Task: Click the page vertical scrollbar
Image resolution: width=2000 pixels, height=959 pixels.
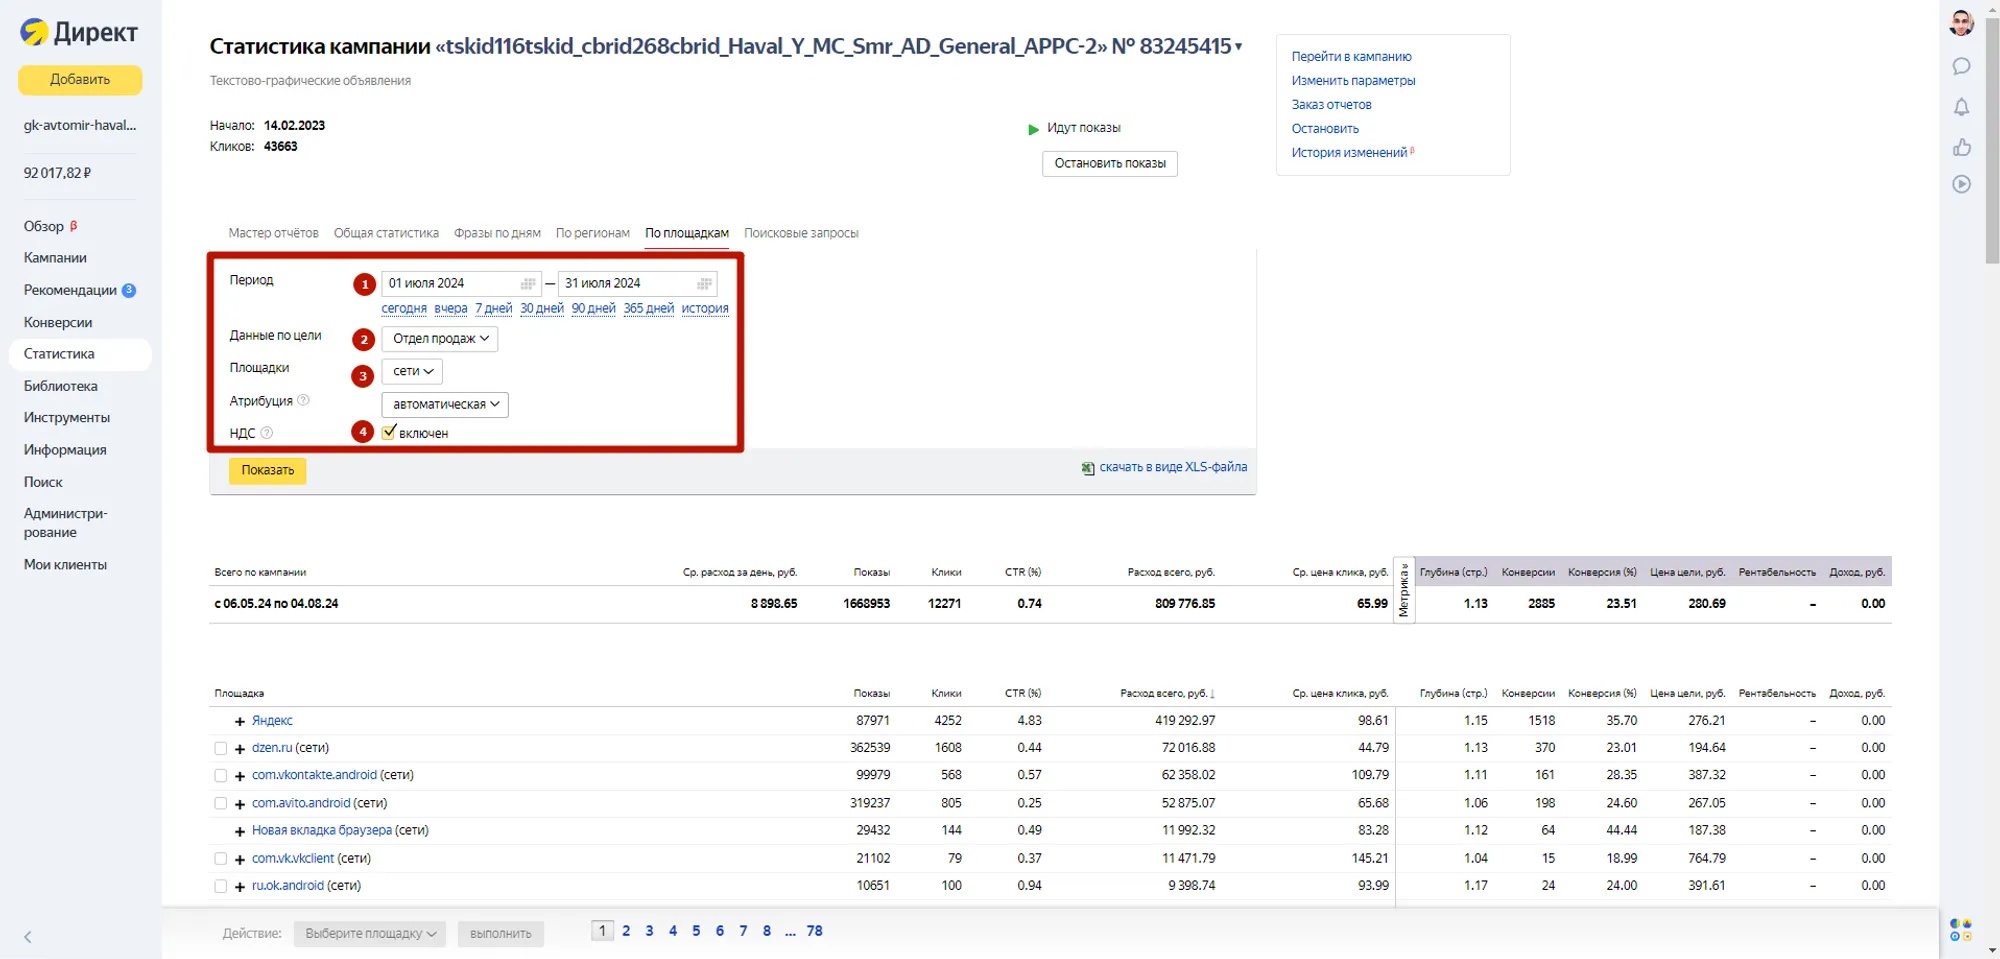Action: (x=1991, y=140)
